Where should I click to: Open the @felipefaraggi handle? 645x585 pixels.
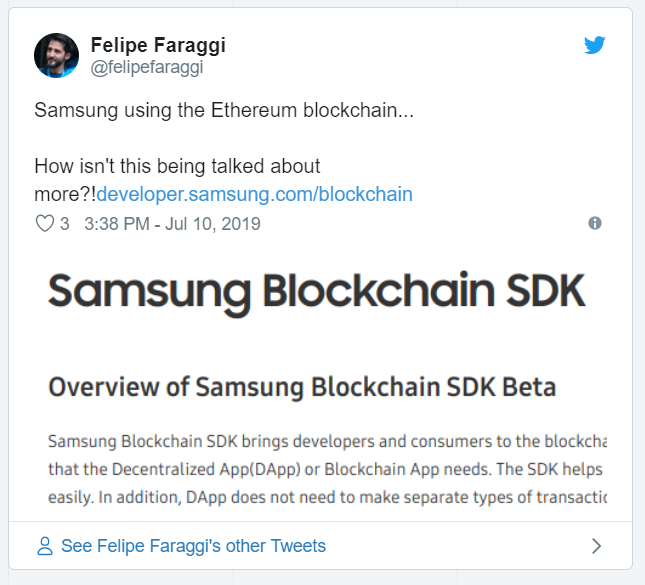pos(147,67)
